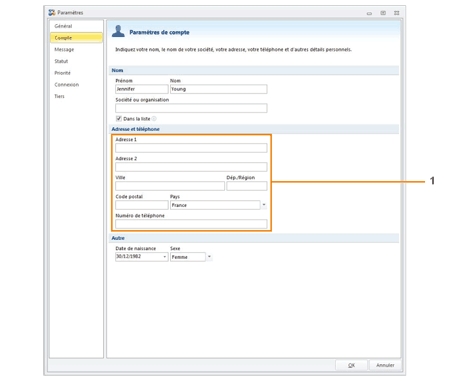Viewport: 450px width, 381px height.
Task: Open the Statut settings category
Action: (x=61, y=61)
